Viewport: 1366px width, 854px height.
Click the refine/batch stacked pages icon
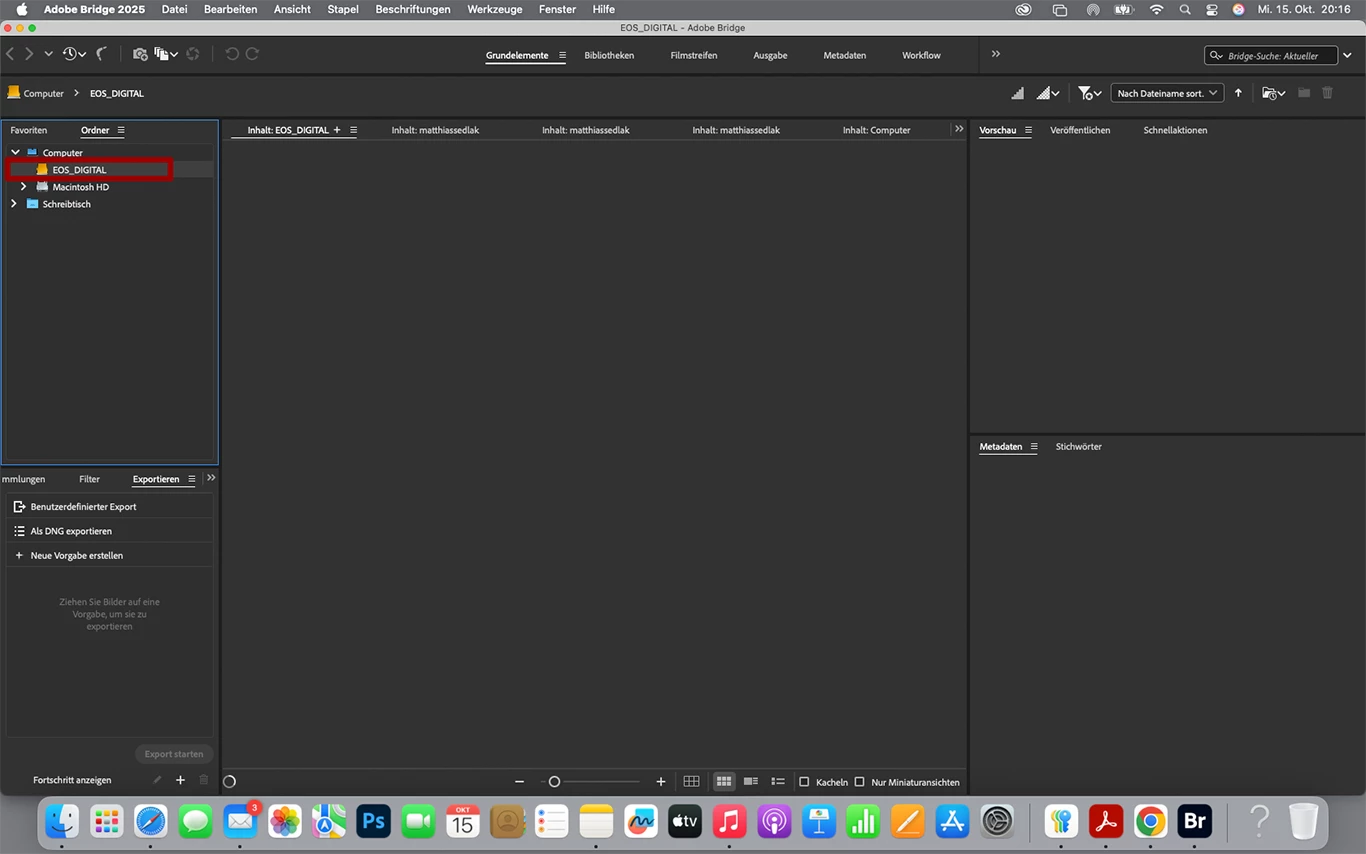(166, 54)
